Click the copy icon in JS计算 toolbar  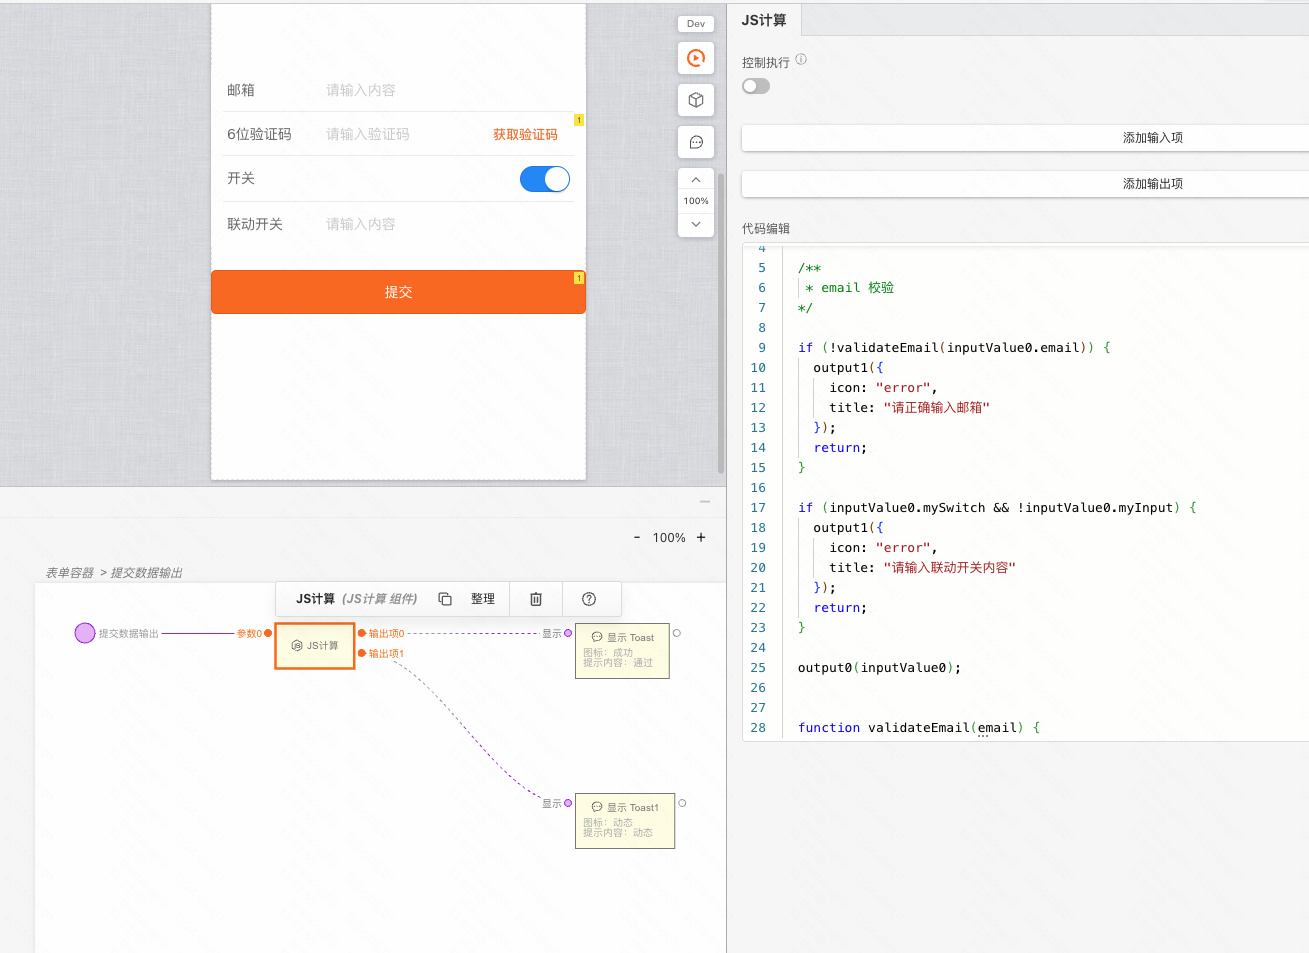(x=445, y=599)
